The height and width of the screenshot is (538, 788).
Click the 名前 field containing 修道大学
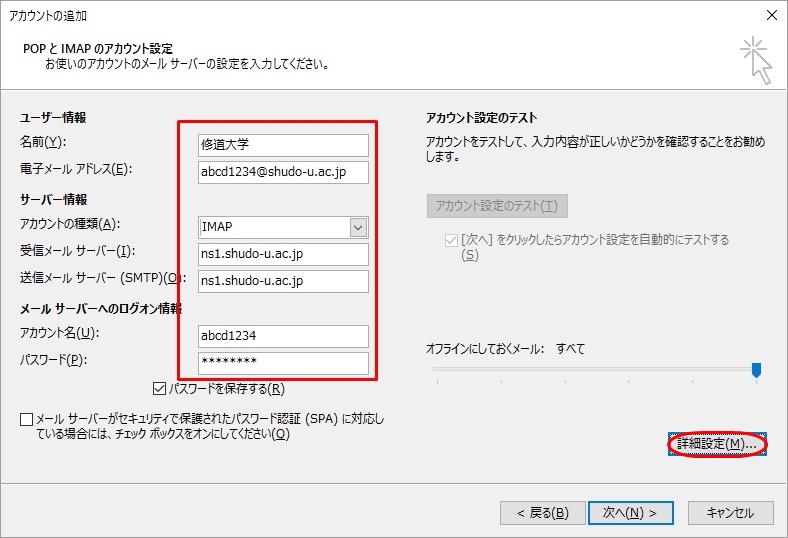click(x=283, y=145)
